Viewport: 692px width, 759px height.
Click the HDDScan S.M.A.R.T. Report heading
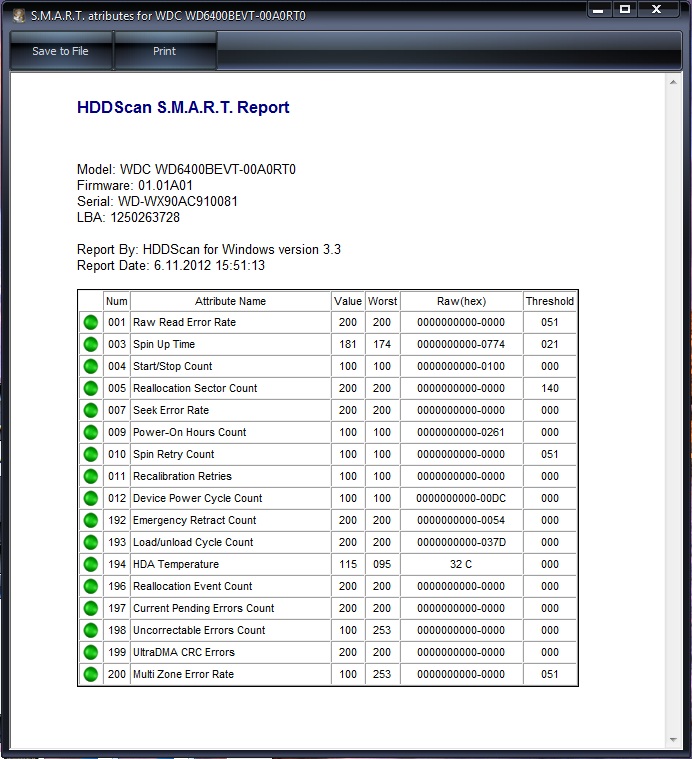click(x=183, y=107)
